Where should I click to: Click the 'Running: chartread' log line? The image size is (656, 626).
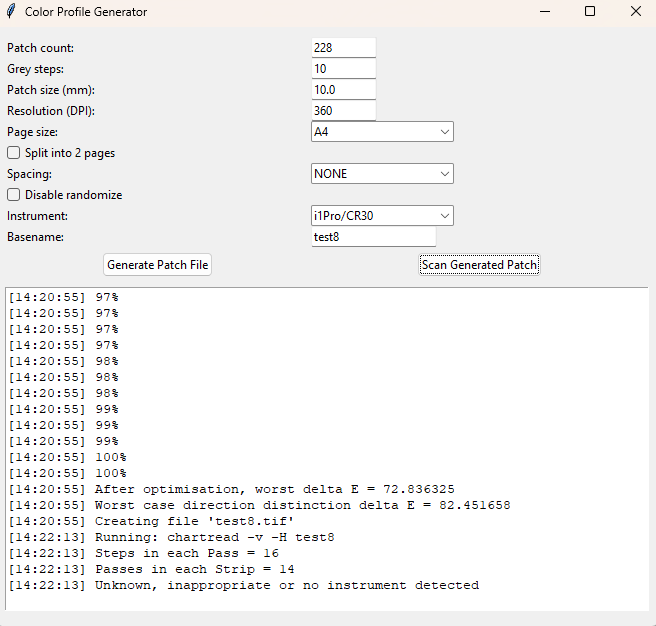tap(214, 537)
